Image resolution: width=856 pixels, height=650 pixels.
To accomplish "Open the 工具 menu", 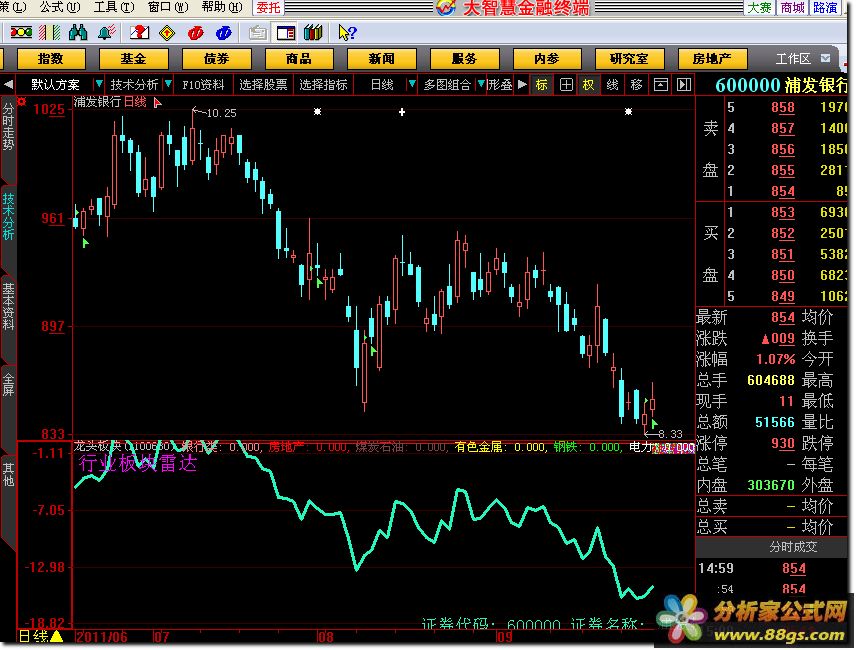I will 114,8.
